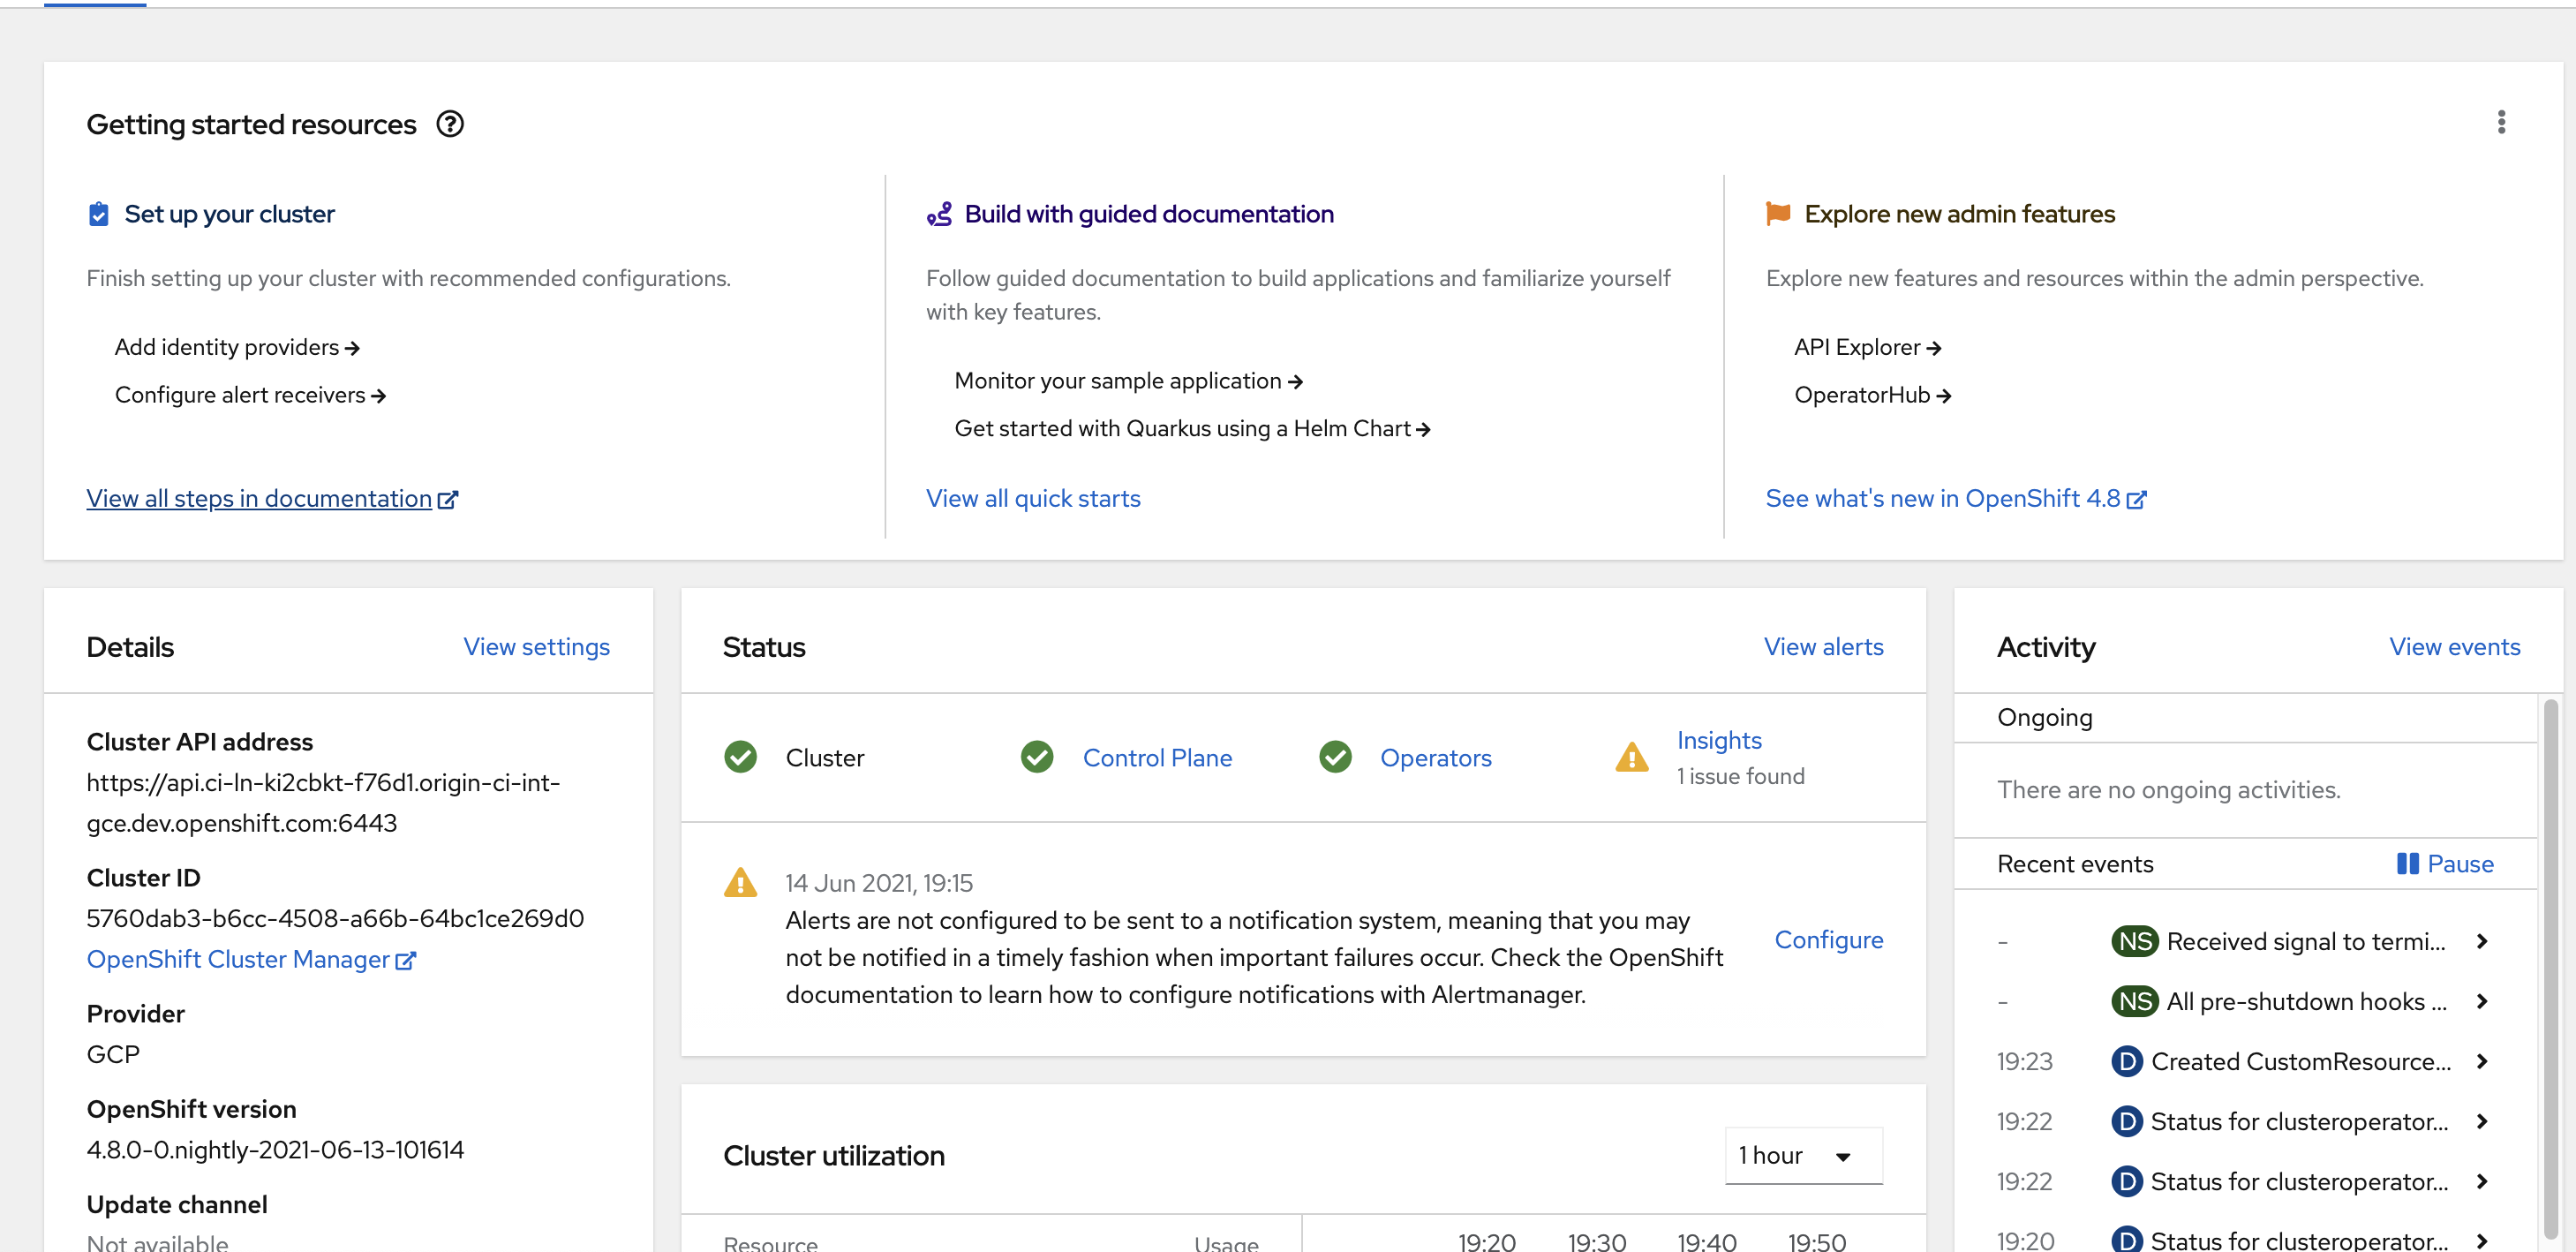
Task: Expand the All pre-shutdown hooks event
Action: coord(2482,1001)
